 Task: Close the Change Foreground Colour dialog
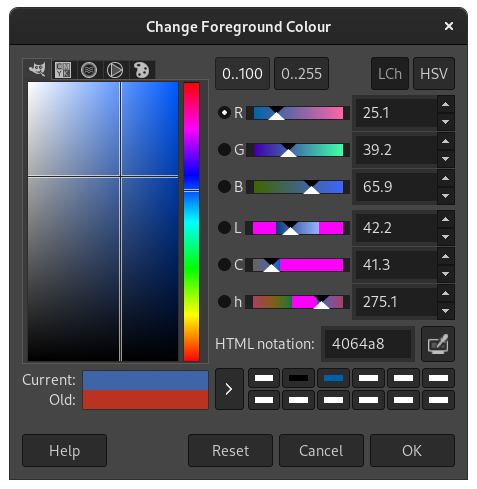tap(449, 26)
